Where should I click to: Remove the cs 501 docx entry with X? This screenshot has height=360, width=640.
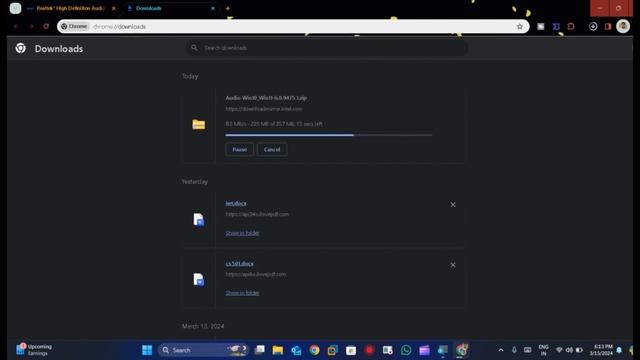[453, 265]
